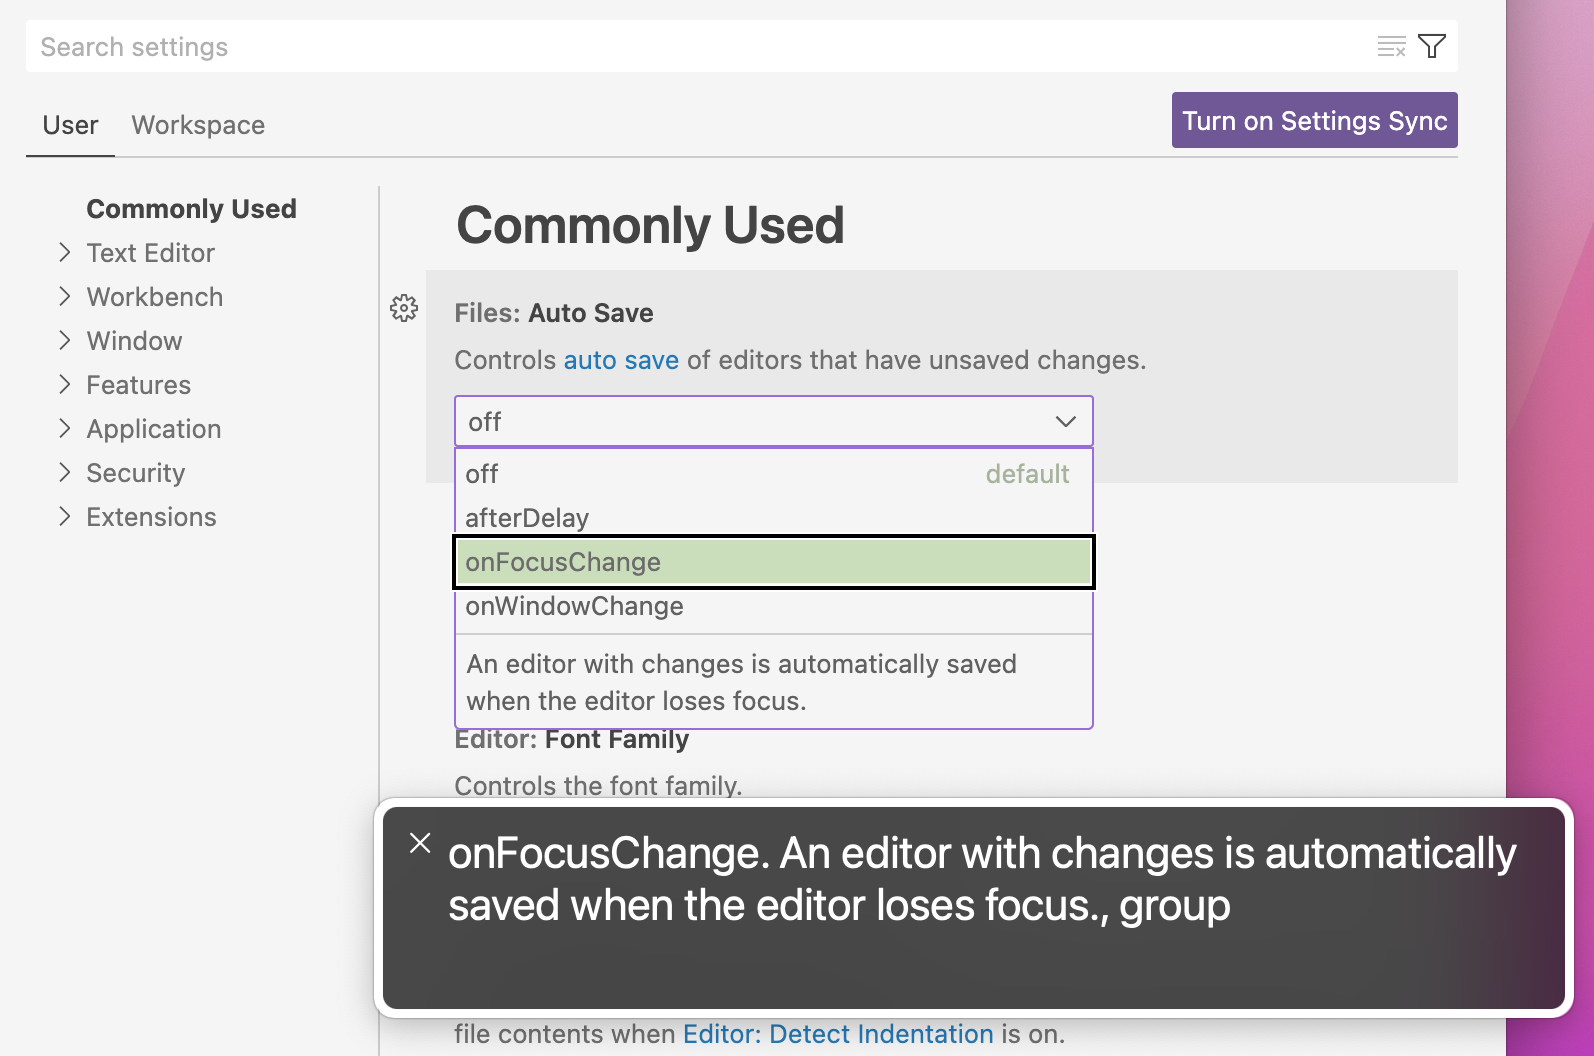1594x1056 pixels.
Task: Expand the Text Editor section chevron
Action: [64, 252]
